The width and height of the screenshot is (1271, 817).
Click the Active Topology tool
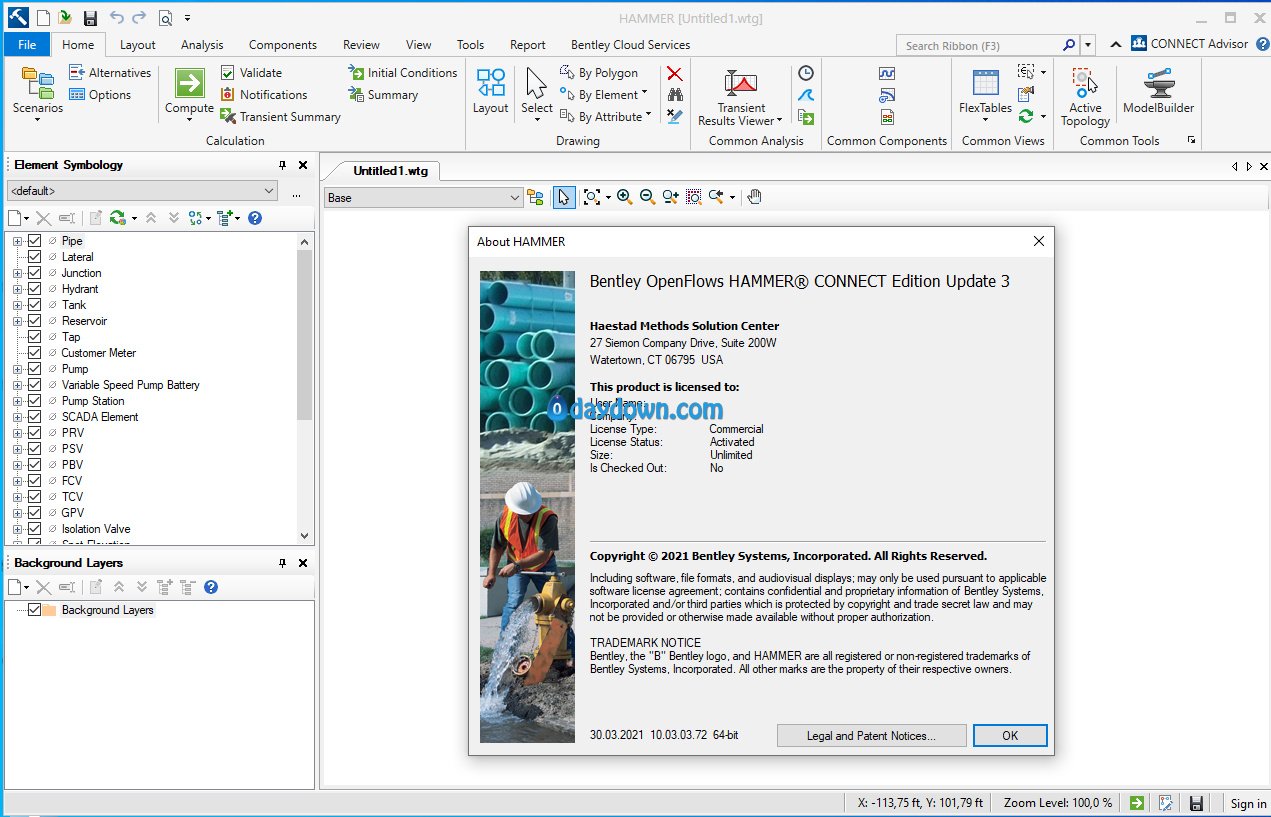tap(1085, 97)
